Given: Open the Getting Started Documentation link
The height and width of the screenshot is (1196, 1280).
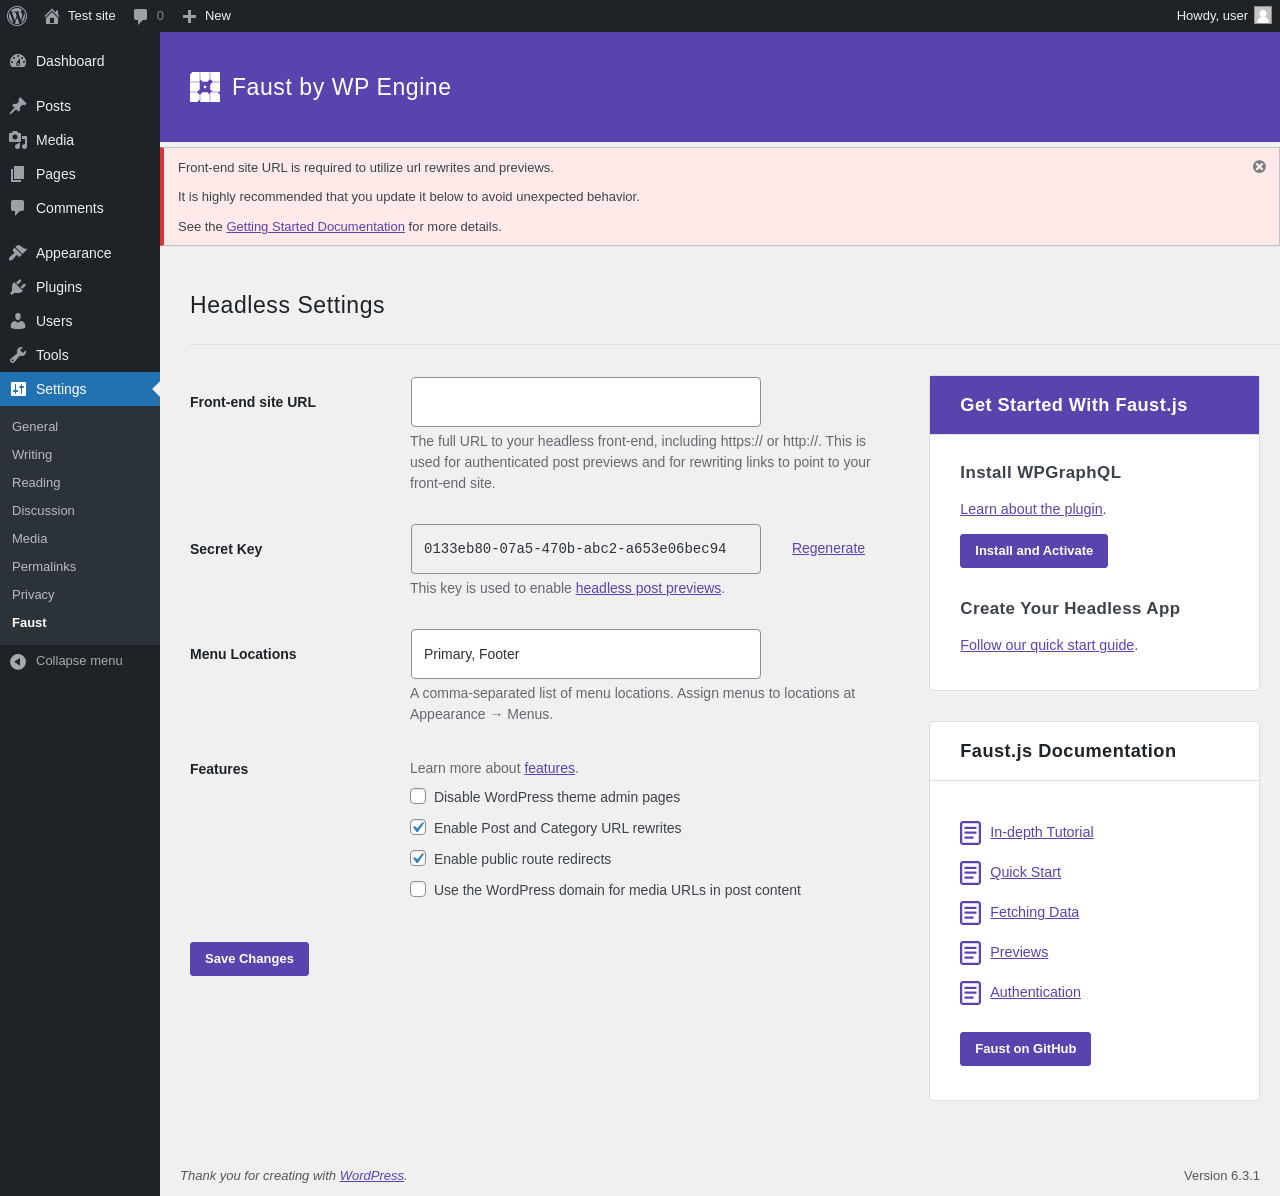Looking at the screenshot, I should tap(315, 227).
